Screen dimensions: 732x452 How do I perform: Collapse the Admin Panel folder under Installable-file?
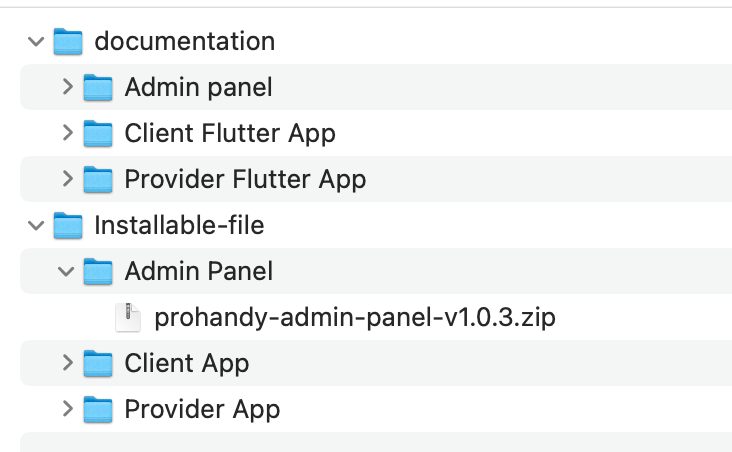point(66,271)
